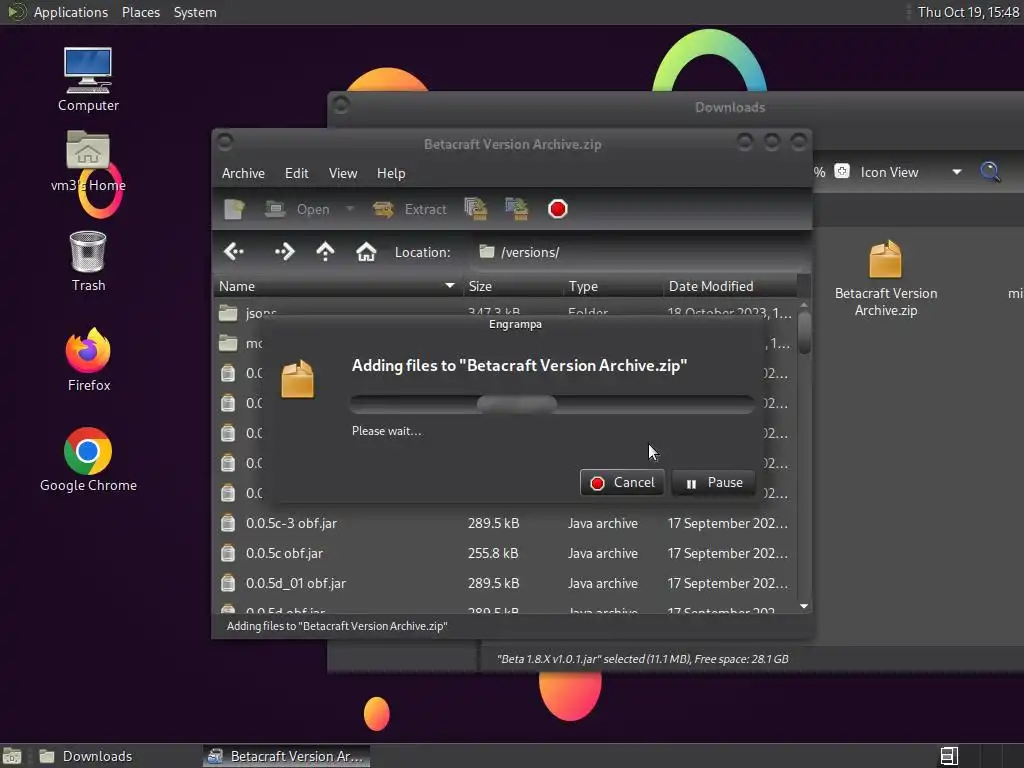The width and height of the screenshot is (1024, 768).
Task: Click the workspace switcher icon in bottom panel
Action: coord(949,756)
